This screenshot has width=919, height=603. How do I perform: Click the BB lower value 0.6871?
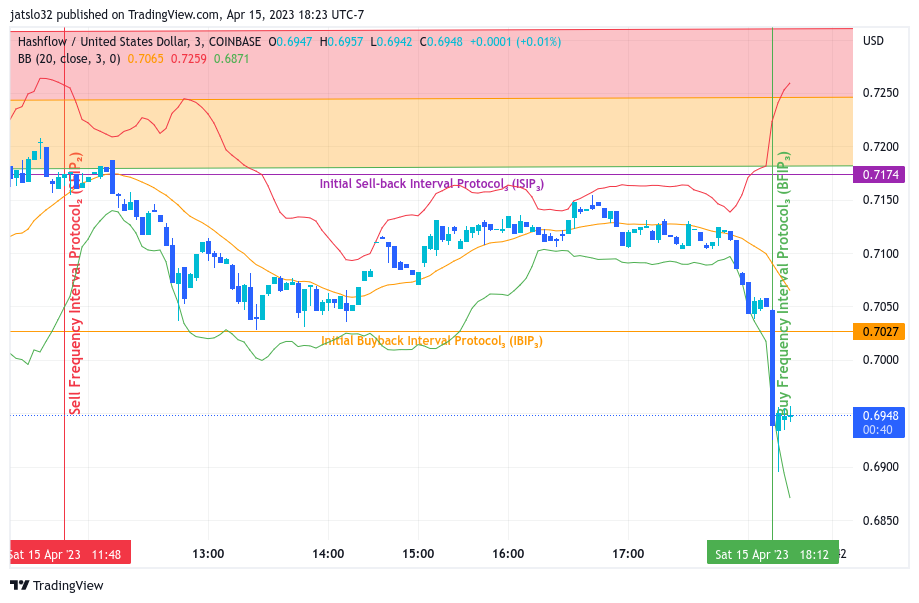click(232, 59)
